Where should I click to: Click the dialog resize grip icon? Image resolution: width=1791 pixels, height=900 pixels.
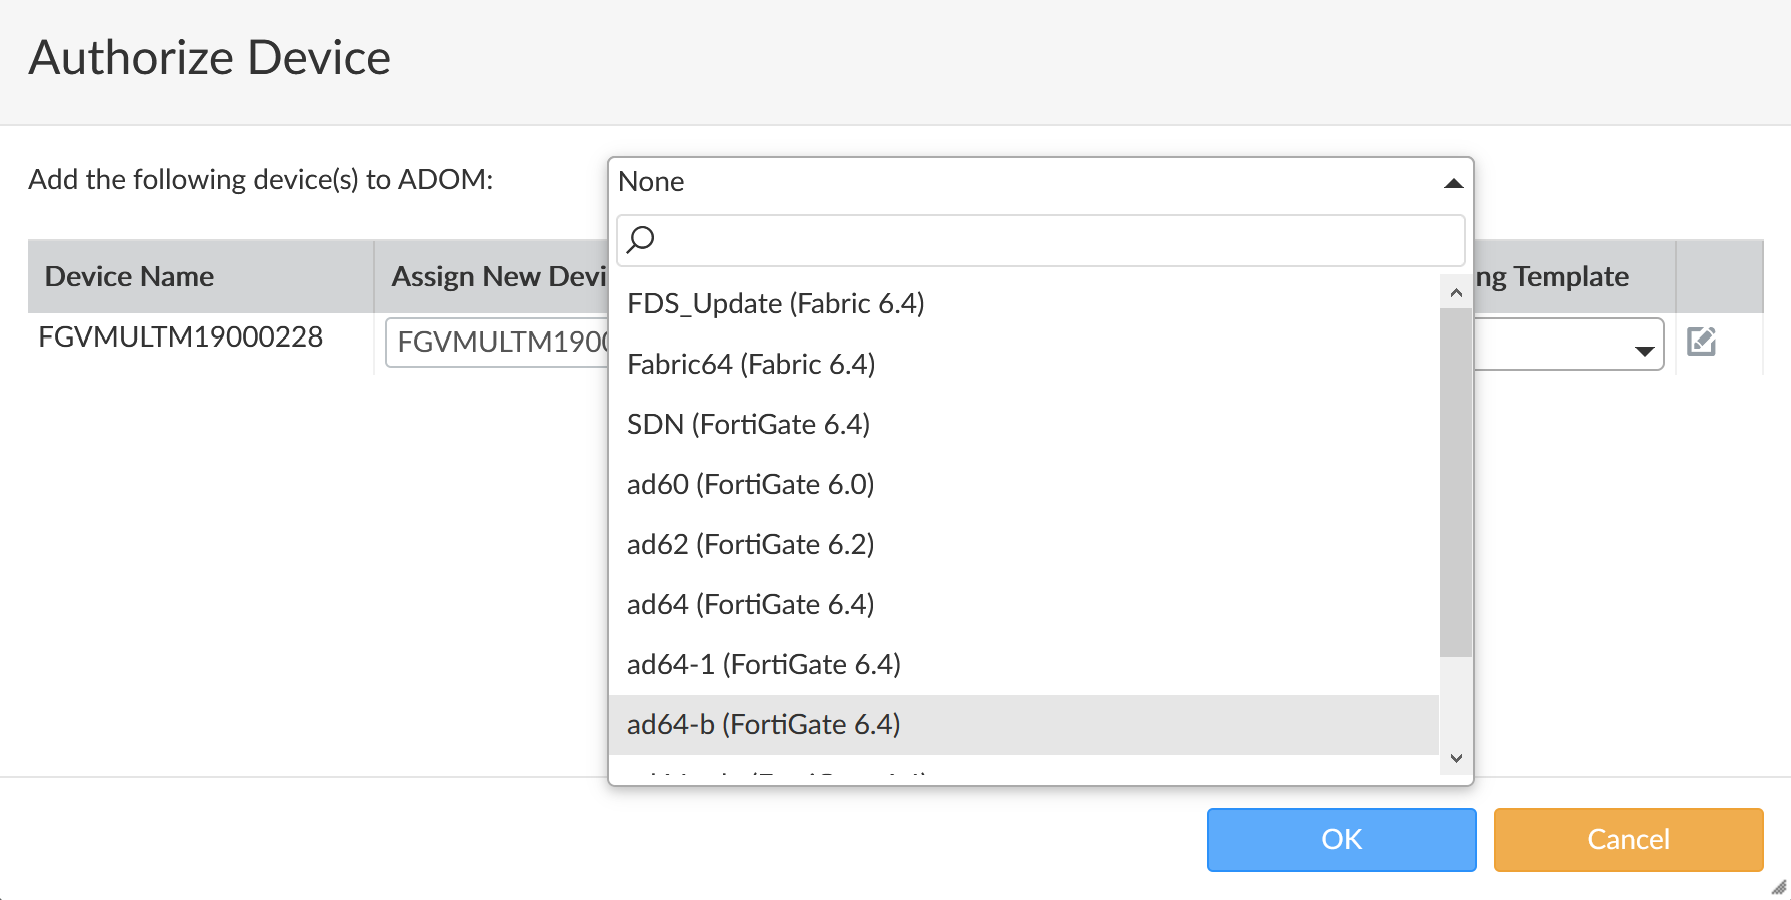point(1779,887)
